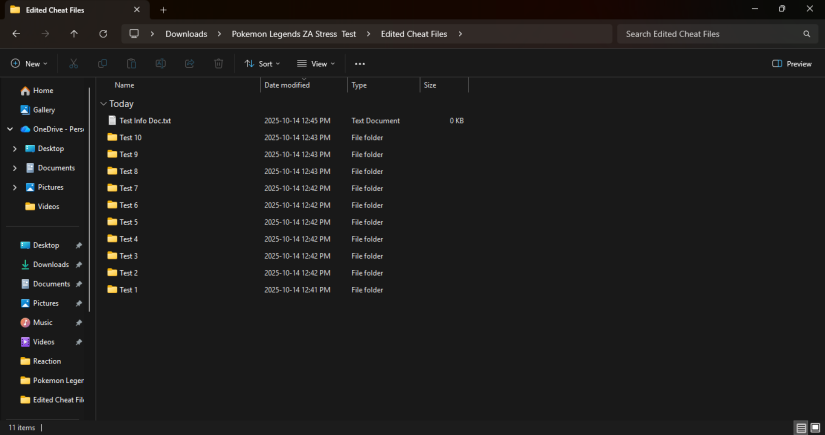Viewport: 825px width, 435px height.
Task: Open the New dropdown menu
Action: point(29,64)
